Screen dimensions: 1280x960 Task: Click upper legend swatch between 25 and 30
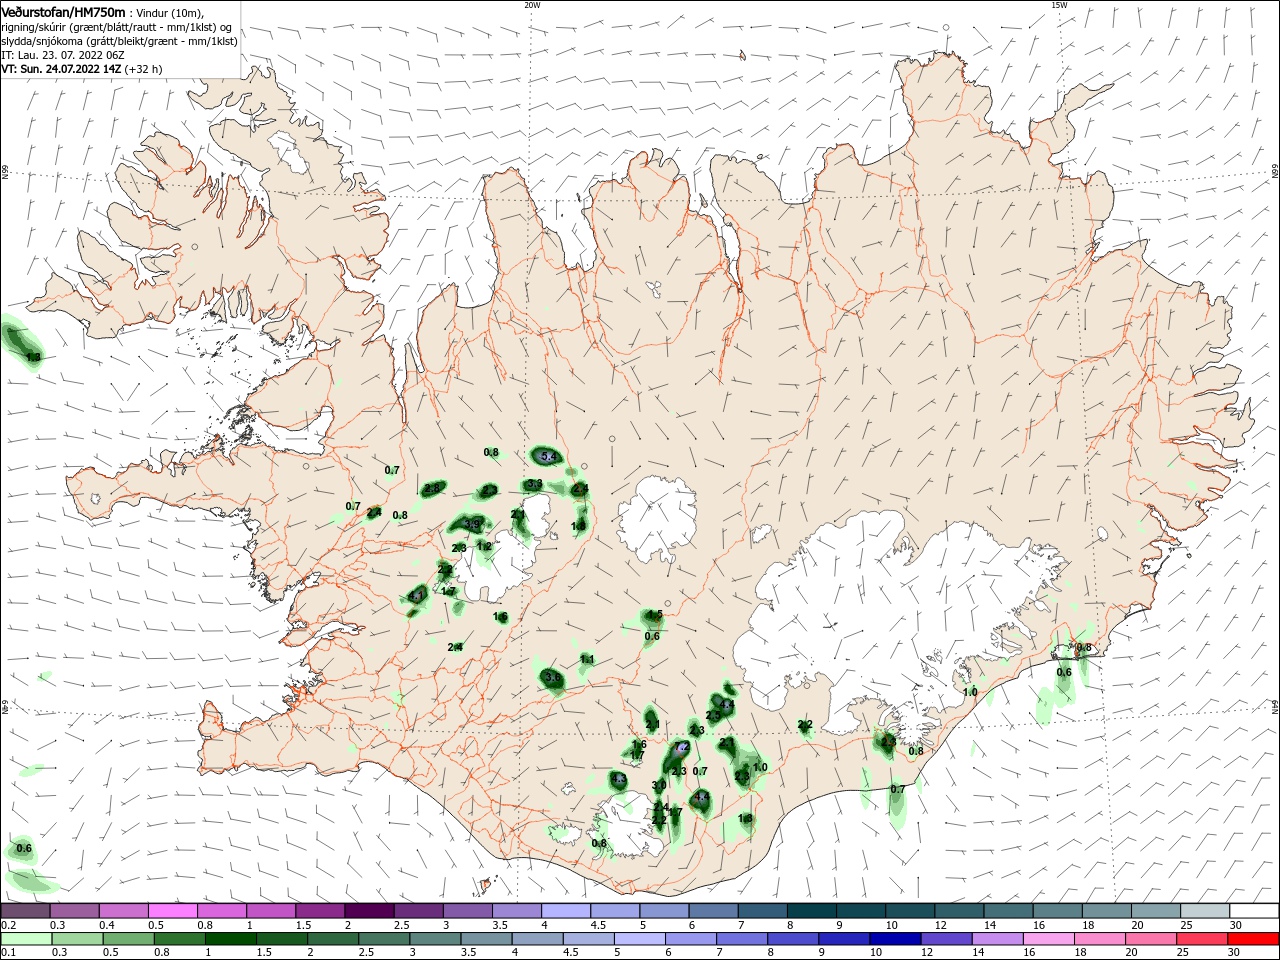click(x=1206, y=910)
